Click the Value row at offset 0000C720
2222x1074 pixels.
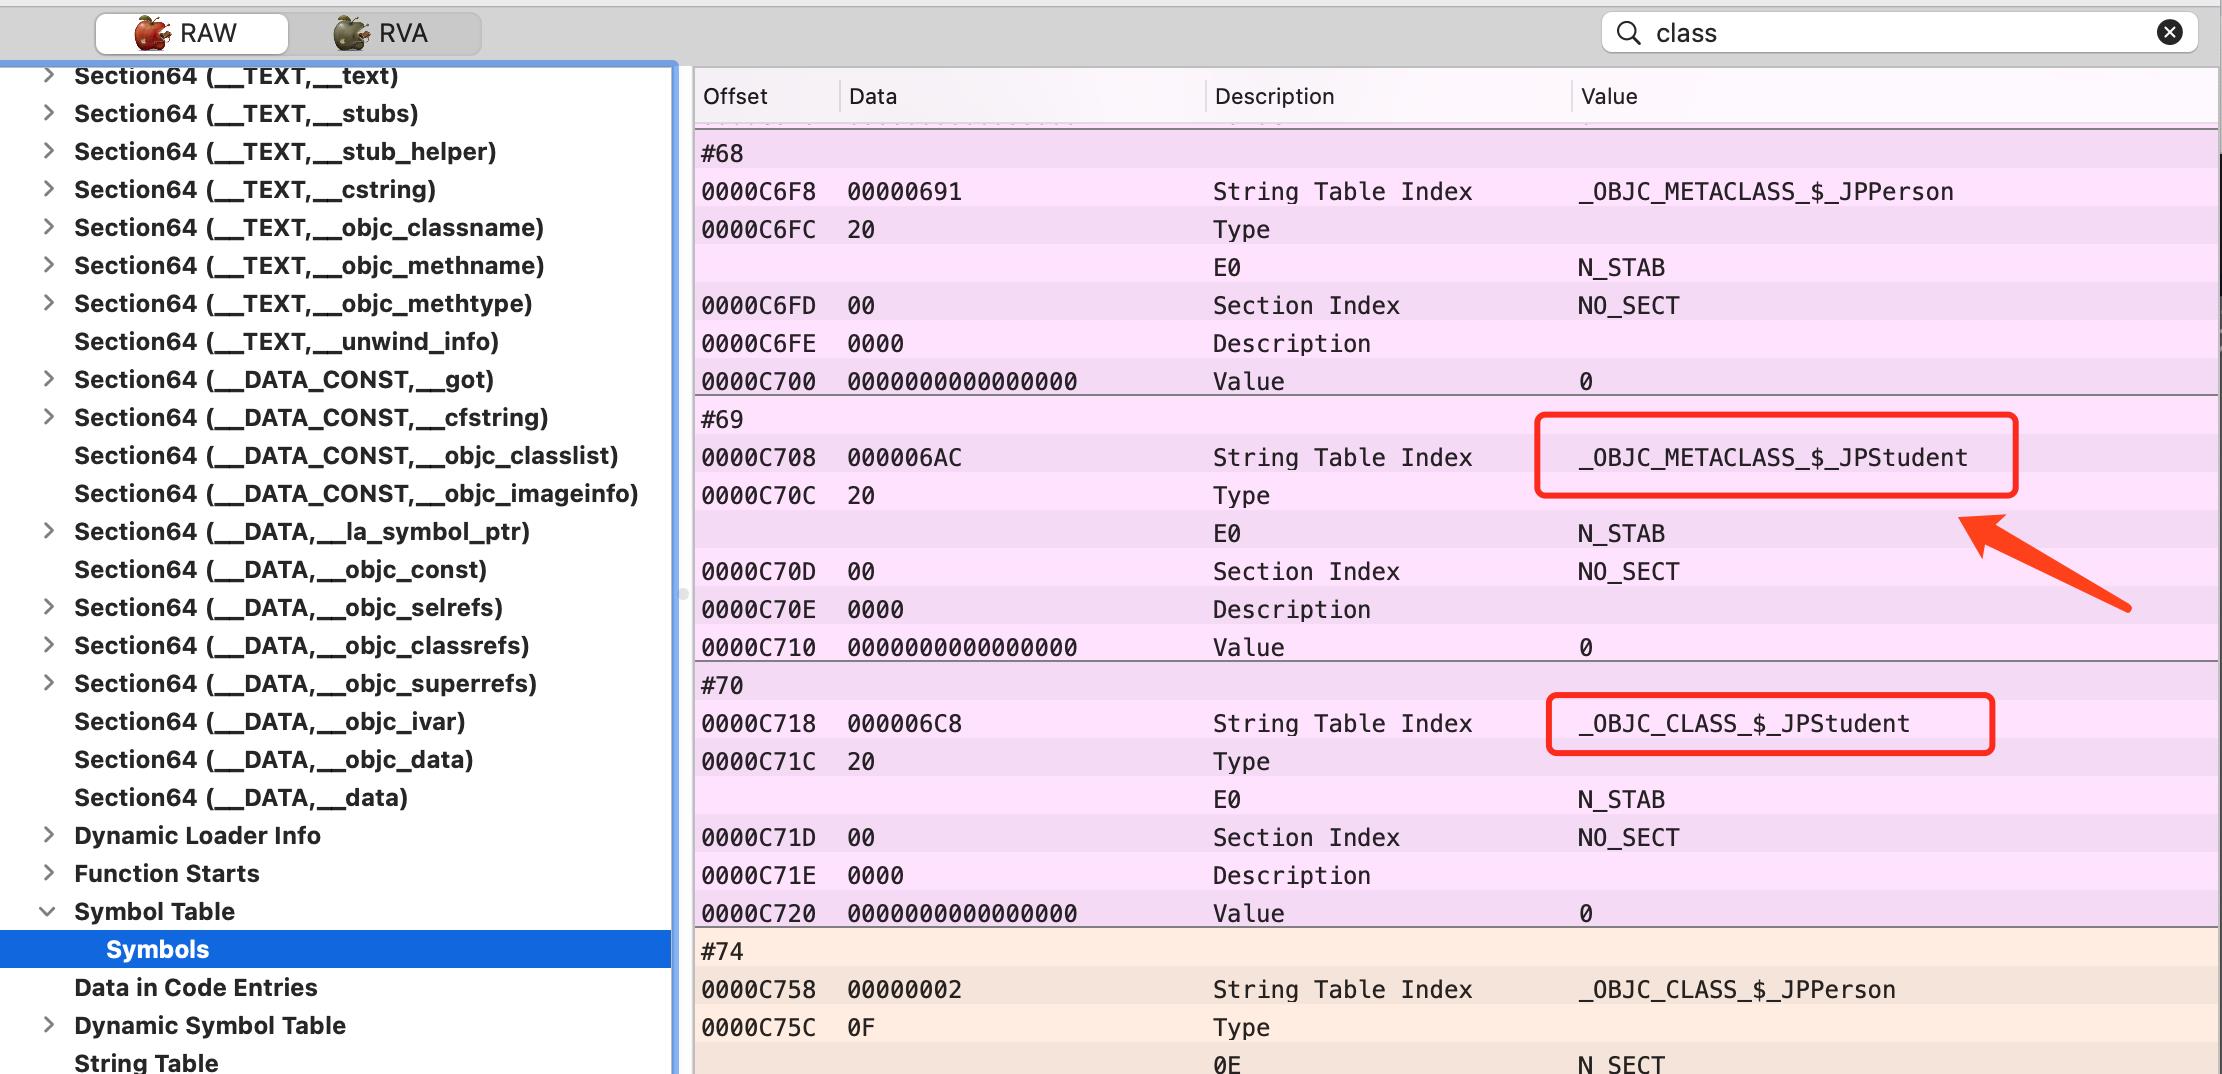[1456, 913]
